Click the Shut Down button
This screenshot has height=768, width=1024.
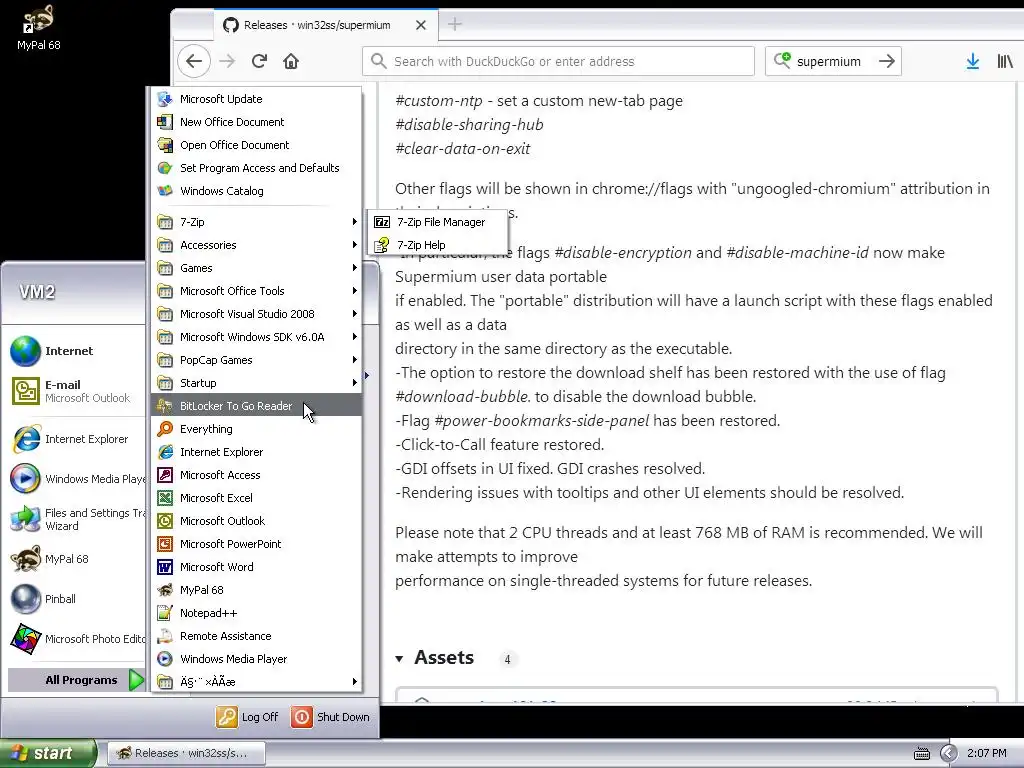point(330,717)
